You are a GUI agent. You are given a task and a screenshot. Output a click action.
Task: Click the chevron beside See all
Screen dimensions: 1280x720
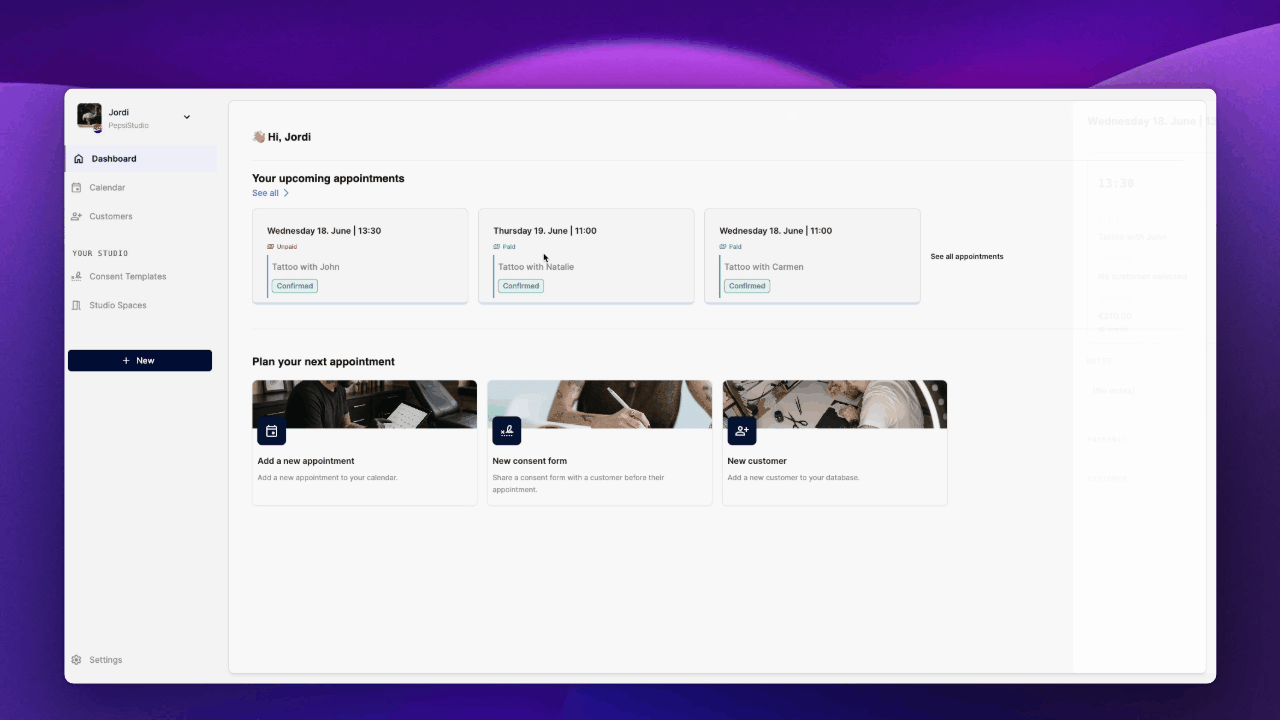pos(286,193)
